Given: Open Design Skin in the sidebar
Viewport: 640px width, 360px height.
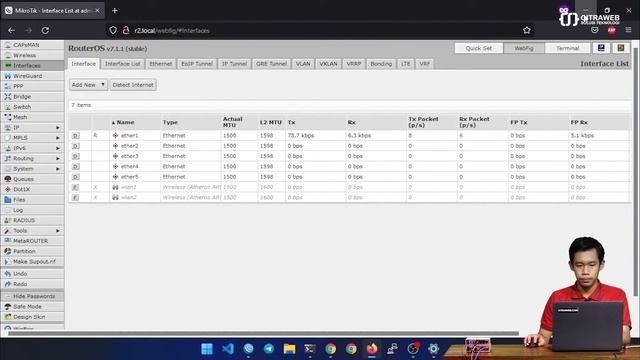Looking at the screenshot, I should (x=32, y=317).
